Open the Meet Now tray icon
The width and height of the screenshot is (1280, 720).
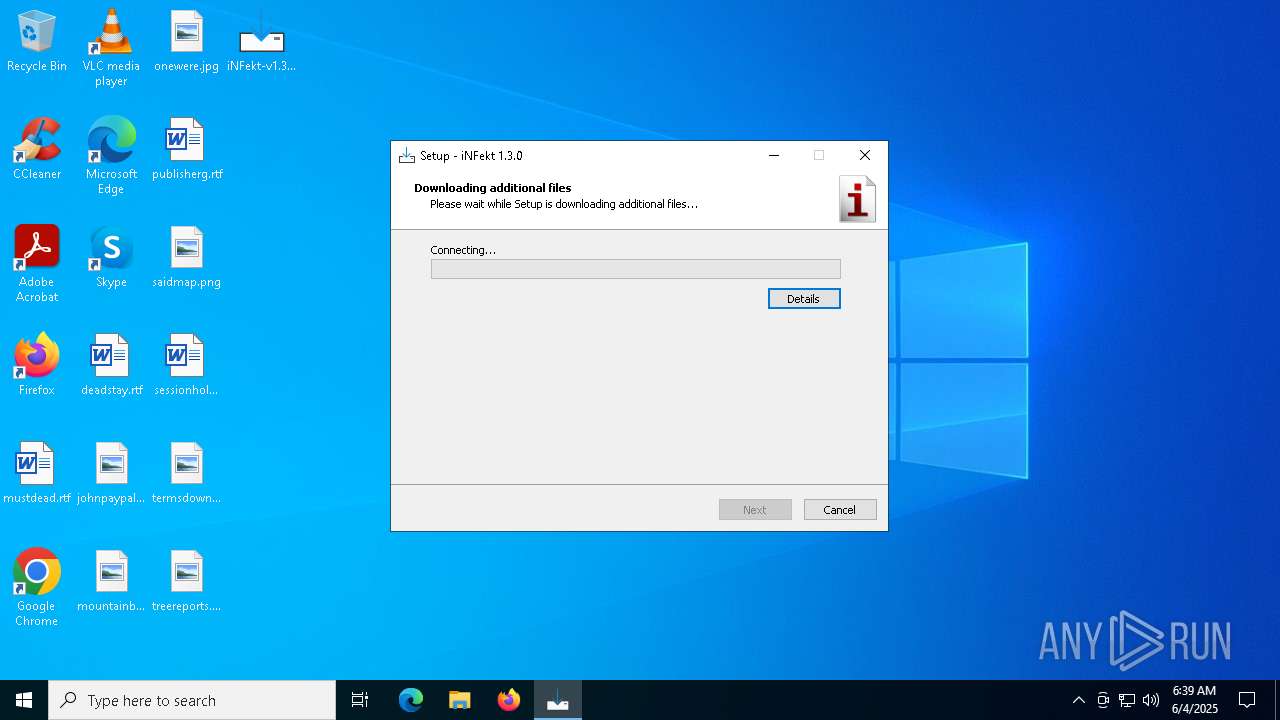pyautogui.click(x=1103, y=700)
